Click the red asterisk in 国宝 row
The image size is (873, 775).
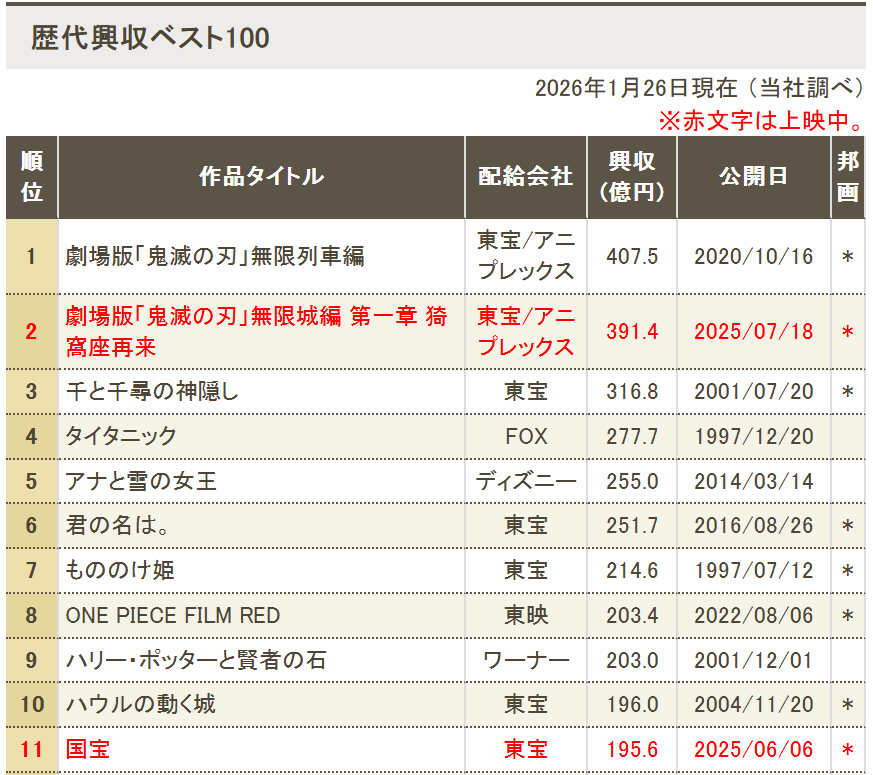(847, 751)
